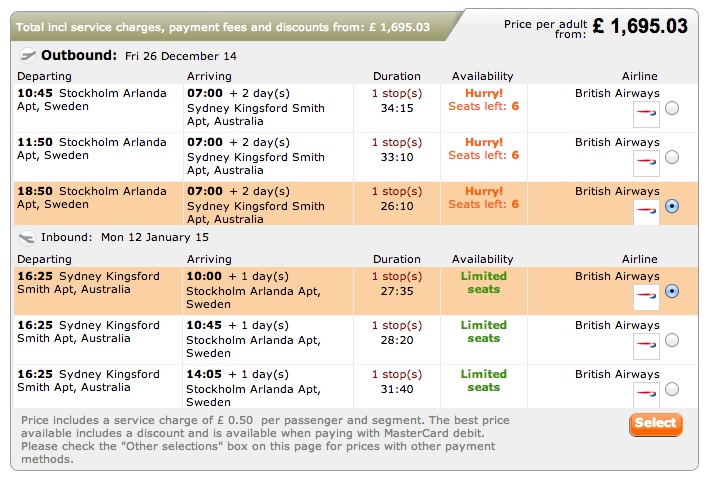Select the 10:45 Stockholm outbound flight radio button
706x480 pixels.
(x=672, y=109)
